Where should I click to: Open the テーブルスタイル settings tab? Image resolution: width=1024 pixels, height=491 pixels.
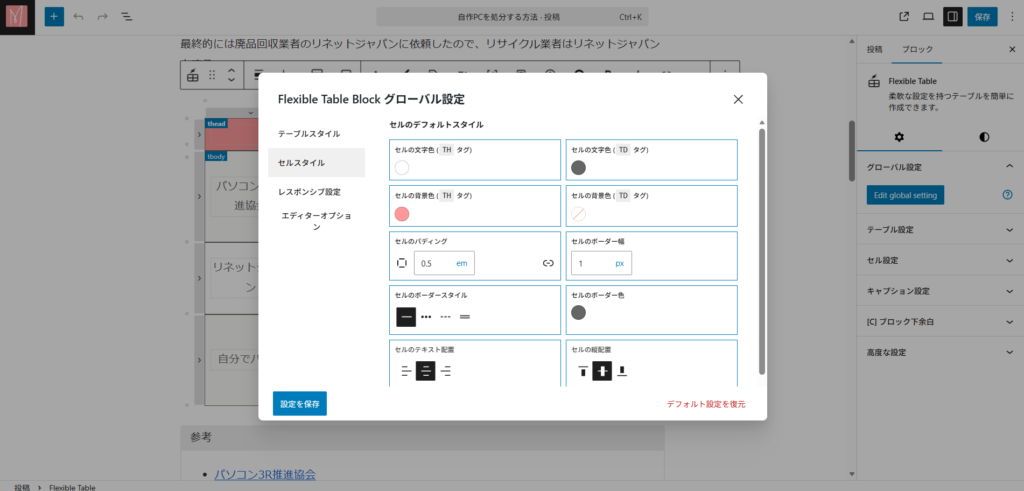click(x=309, y=133)
